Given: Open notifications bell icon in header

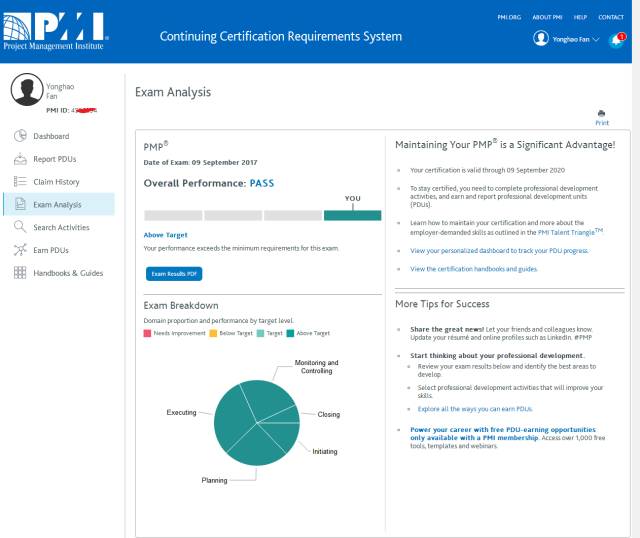Looking at the screenshot, I should click(x=616, y=39).
